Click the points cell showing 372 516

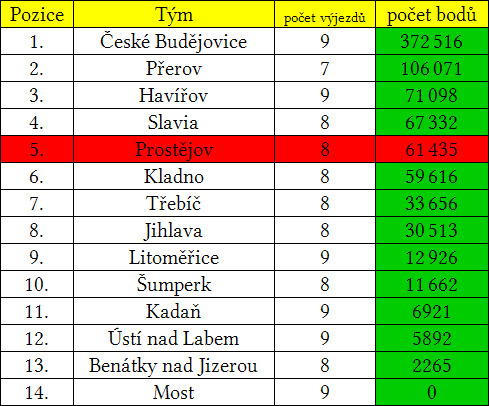tap(432, 41)
